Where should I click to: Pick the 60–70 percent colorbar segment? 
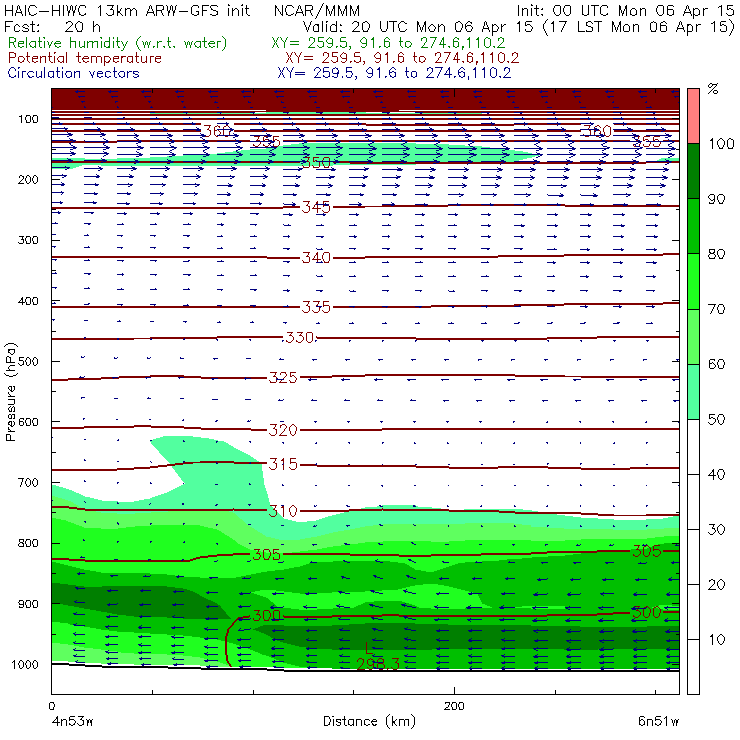pyautogui.click(x=693, y=336)
